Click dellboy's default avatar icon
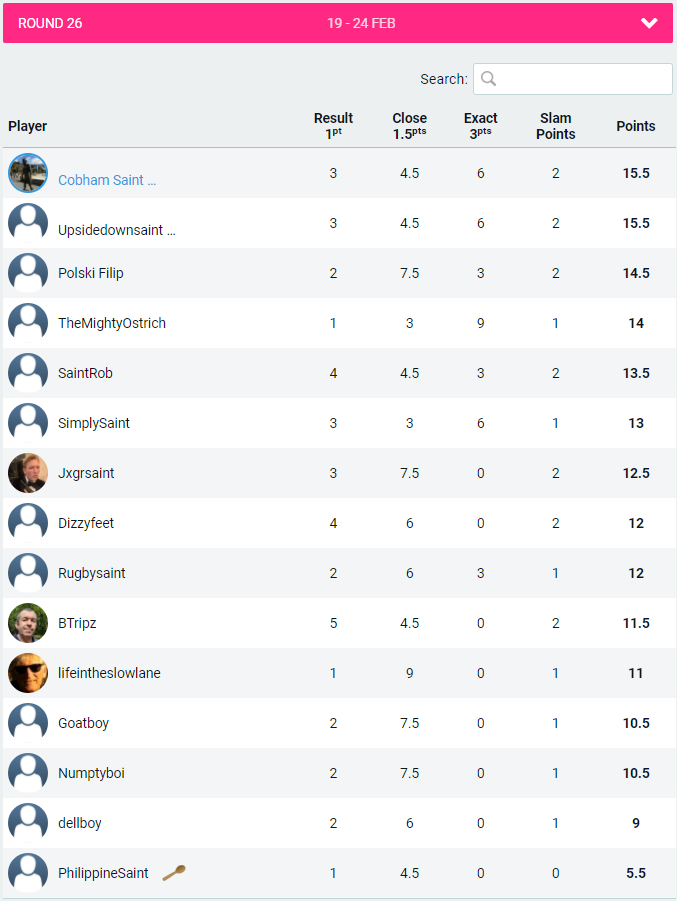Screen dimensions: 677x901 point(28,823)
